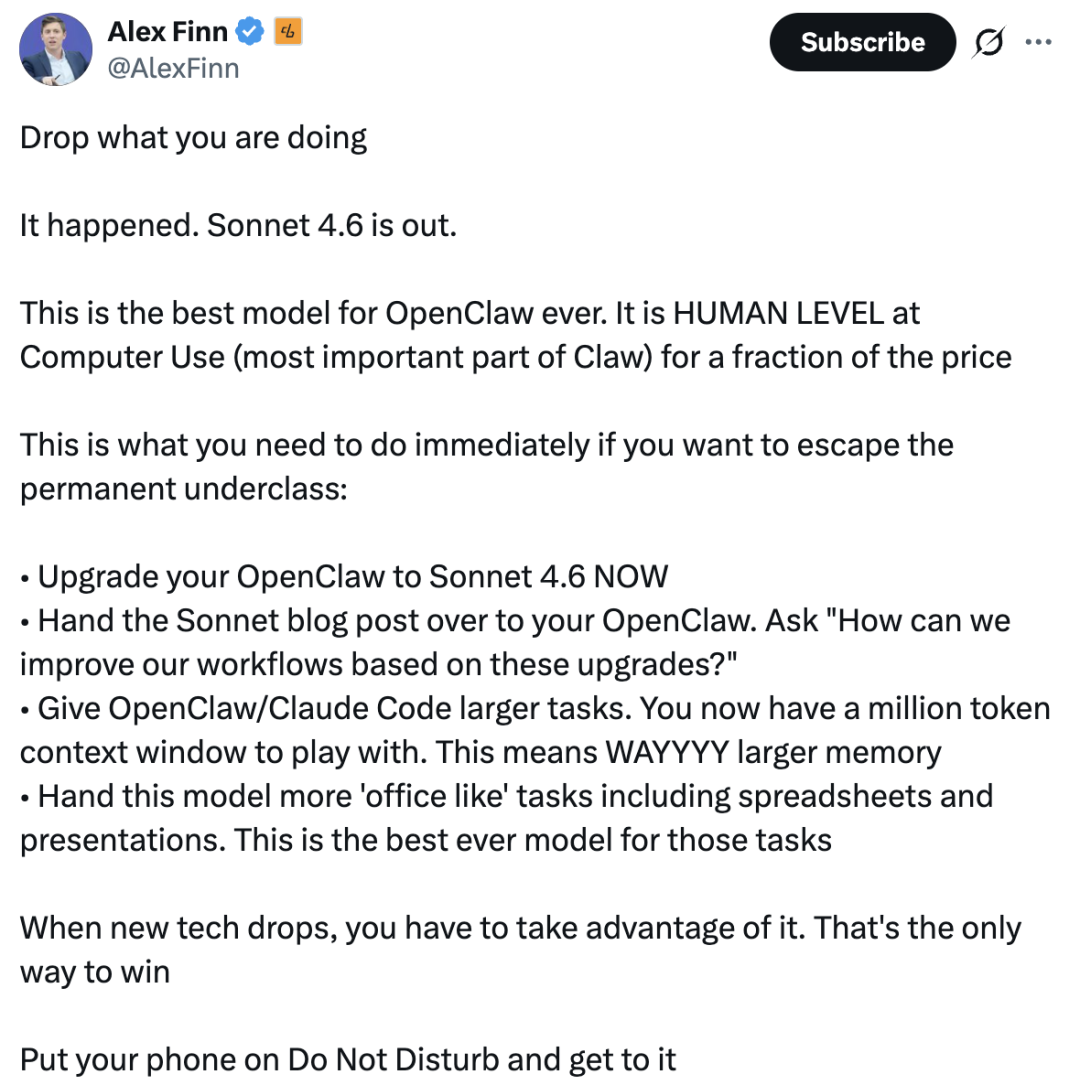This screenshot has width=1080, height=1085.
Task: Open the three-dot more options menu
Action: tap(1040, 42)
